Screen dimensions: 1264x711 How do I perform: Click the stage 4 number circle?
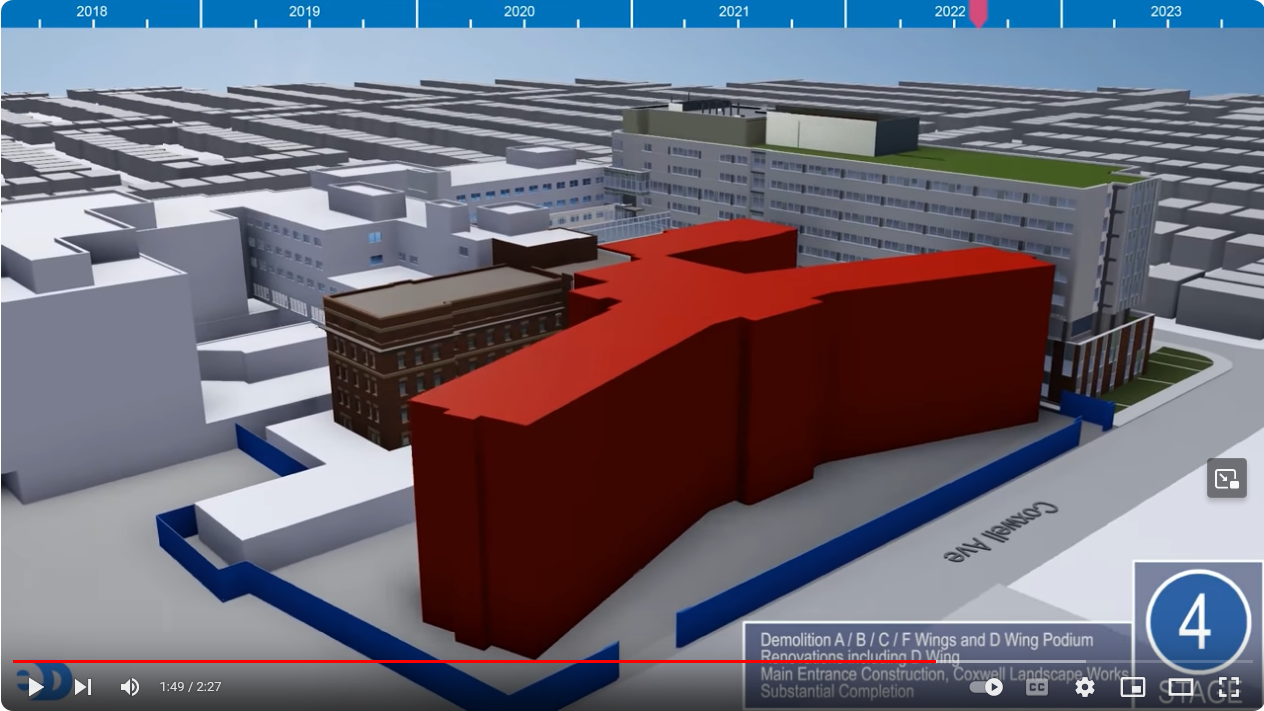coord(1198,622)
